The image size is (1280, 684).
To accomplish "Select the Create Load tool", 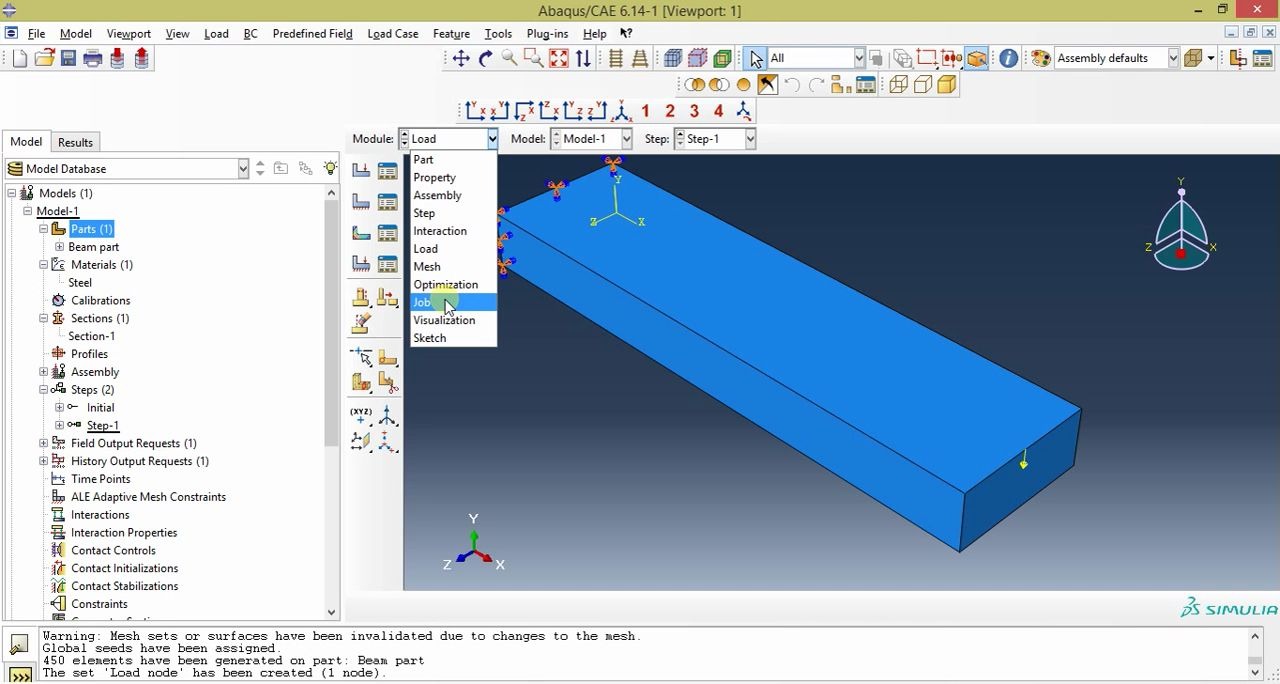I will pos(361,168).
